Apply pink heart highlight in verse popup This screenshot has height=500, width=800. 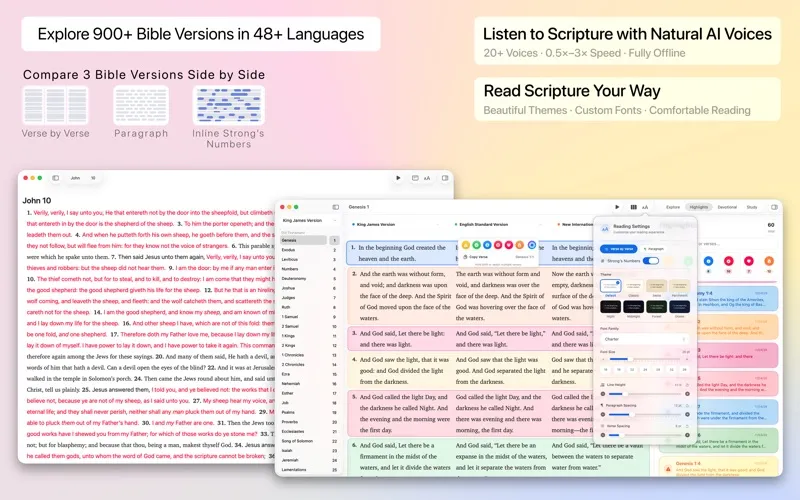pos(509,245)
